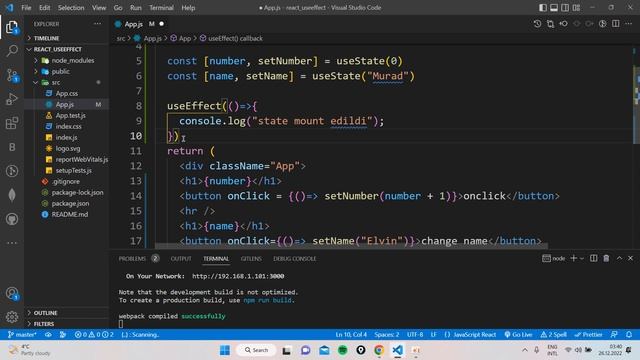Open the Selection menu
This screenshot has width=640, height=360.
coord(71,8)
